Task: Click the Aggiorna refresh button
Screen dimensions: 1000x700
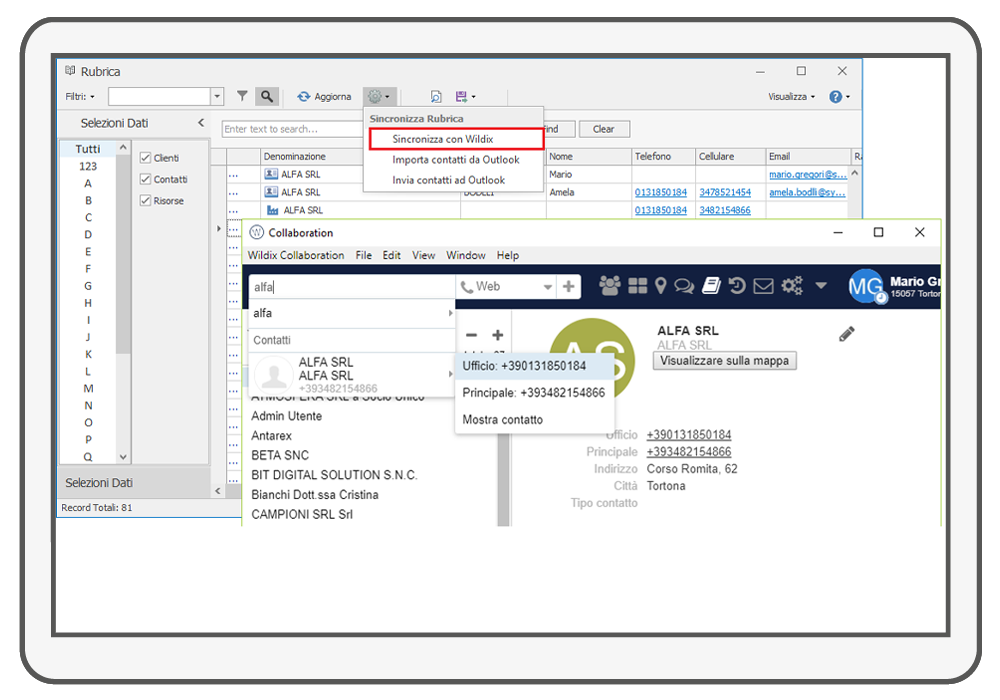Action: 324,97
